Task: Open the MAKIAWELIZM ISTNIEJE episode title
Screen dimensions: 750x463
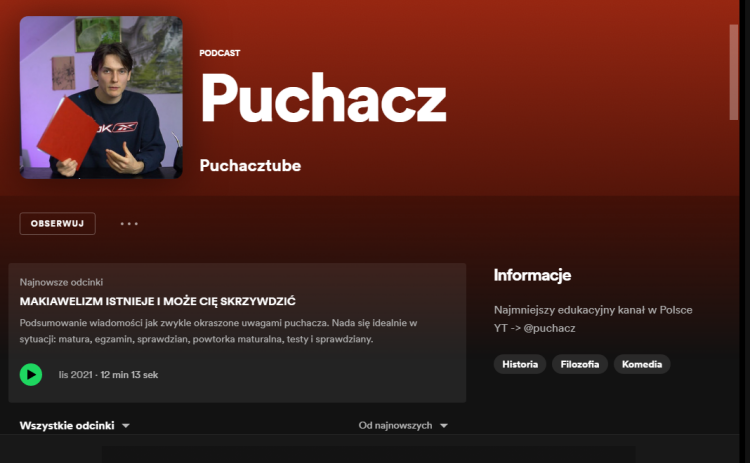Action: (x=157, y=301)
